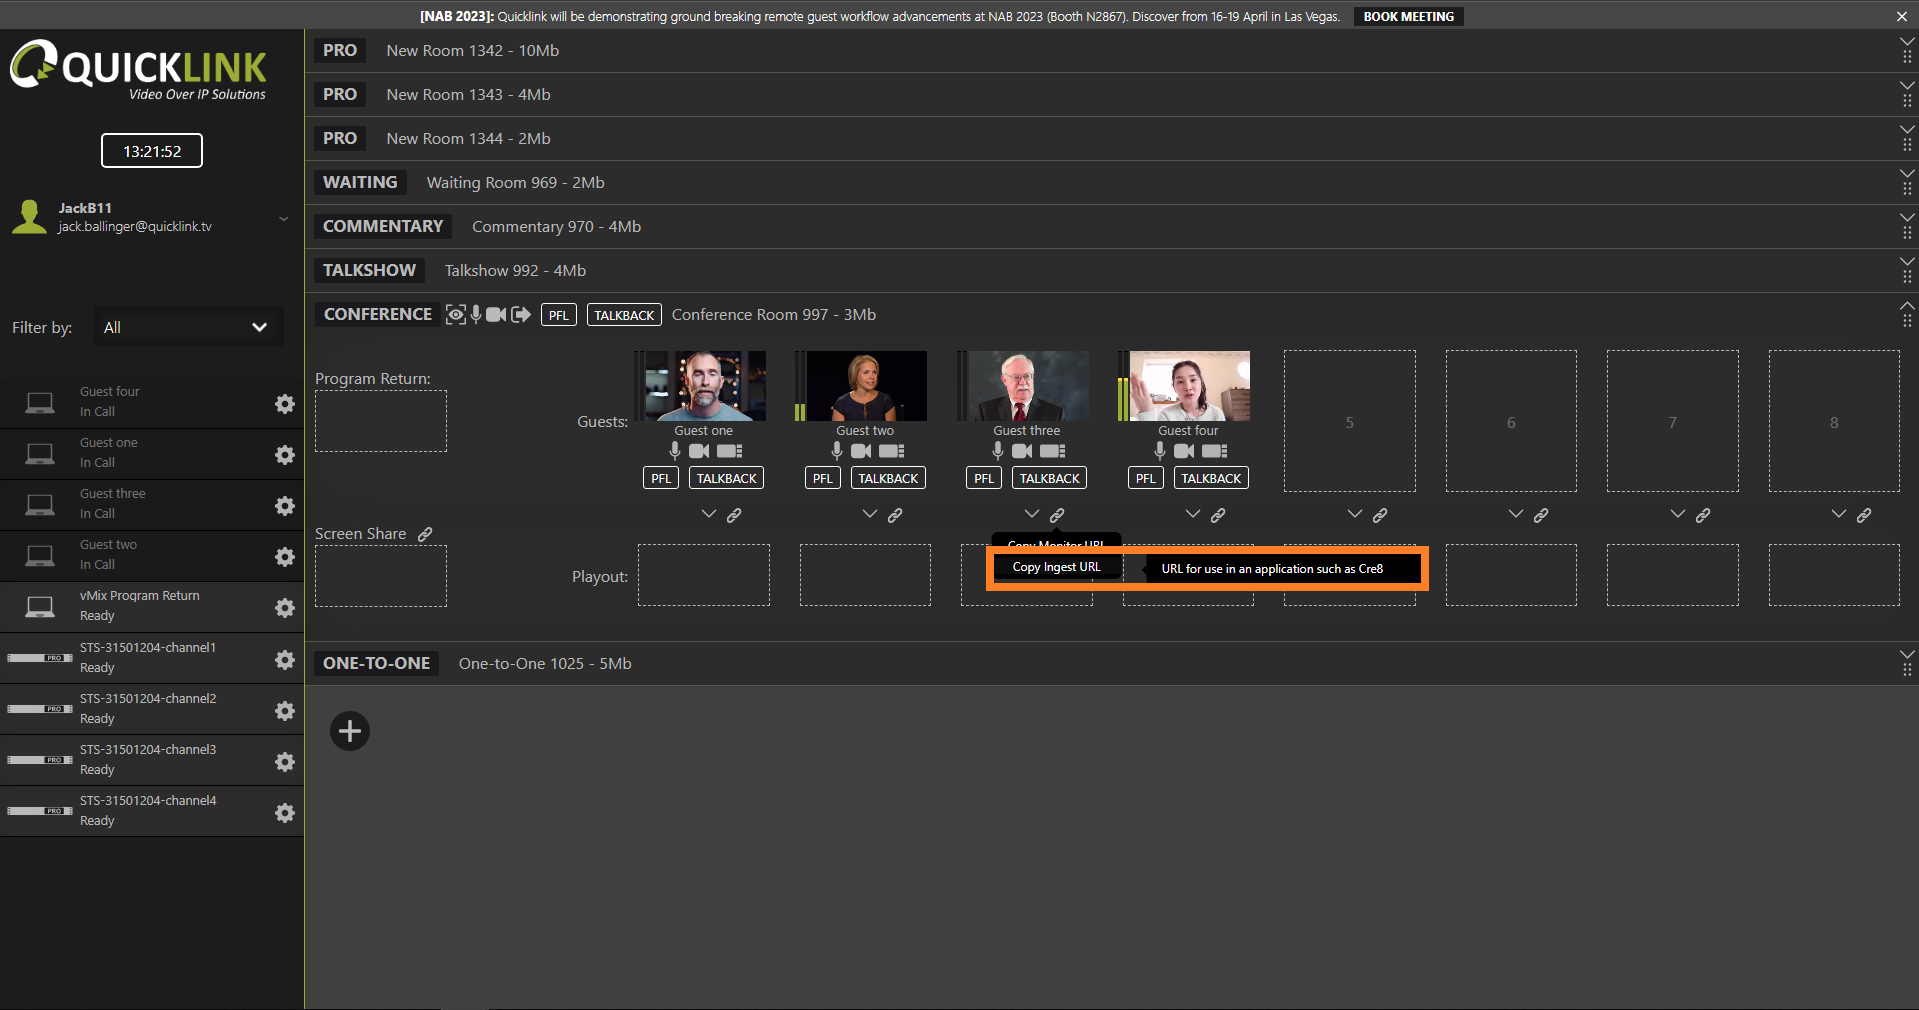Dismiss the NAB 2023 banner

click(x=1901, y=16)
